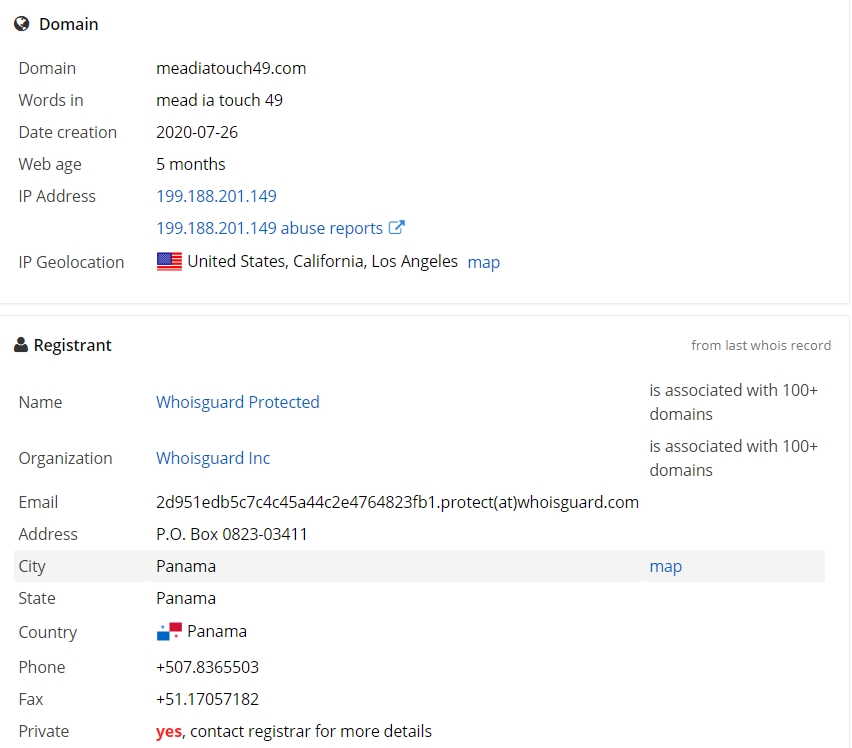Open IP address 199.188.201.149 link
The width and height of the screenshot is (852, 748).
click(216, 196)
